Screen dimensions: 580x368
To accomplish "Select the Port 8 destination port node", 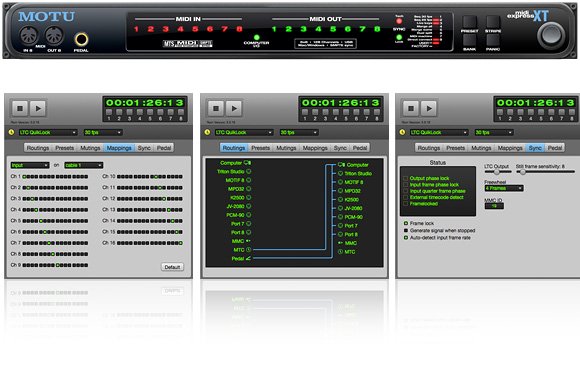I will click(x=340, y=234).
